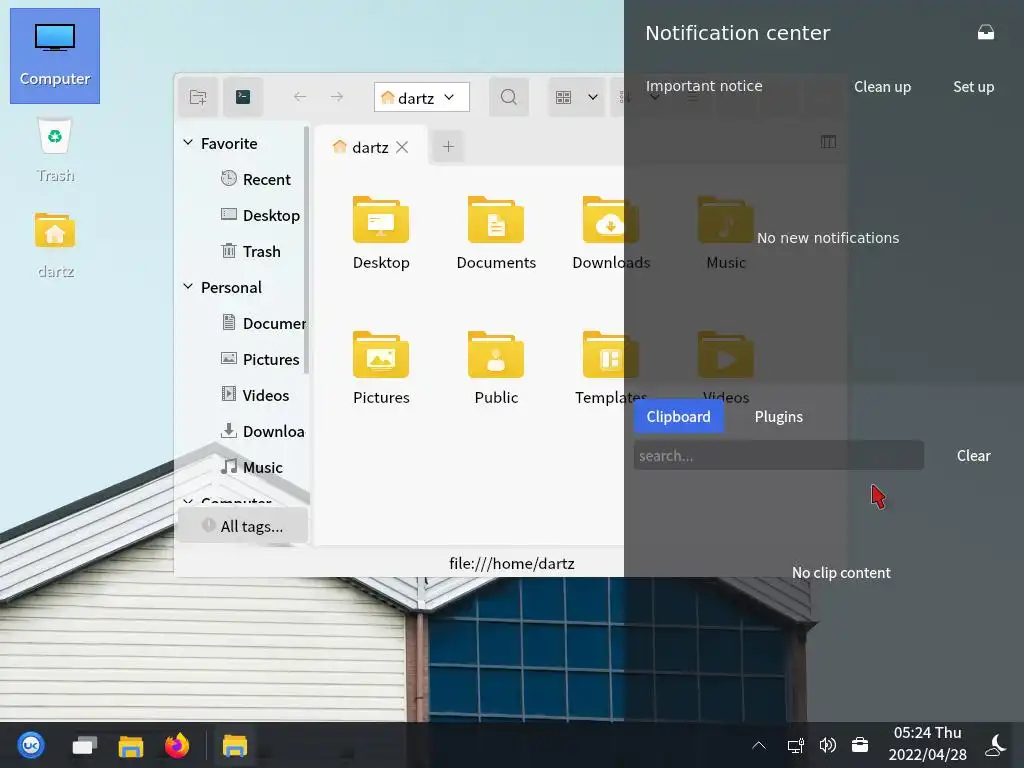
Task: Open the clock and calendar
Action: click(x=927, y=744)
